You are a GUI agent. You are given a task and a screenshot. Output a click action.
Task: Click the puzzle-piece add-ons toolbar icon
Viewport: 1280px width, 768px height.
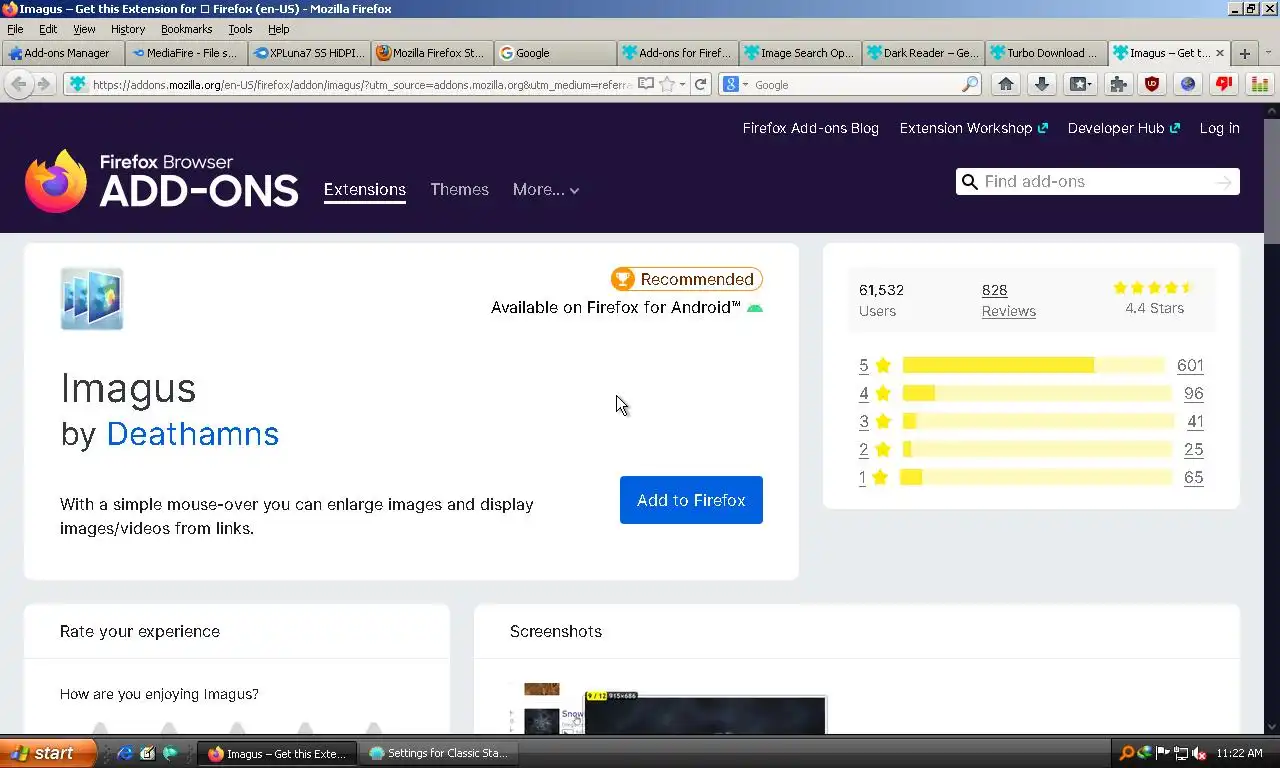tap(1118, 85)
